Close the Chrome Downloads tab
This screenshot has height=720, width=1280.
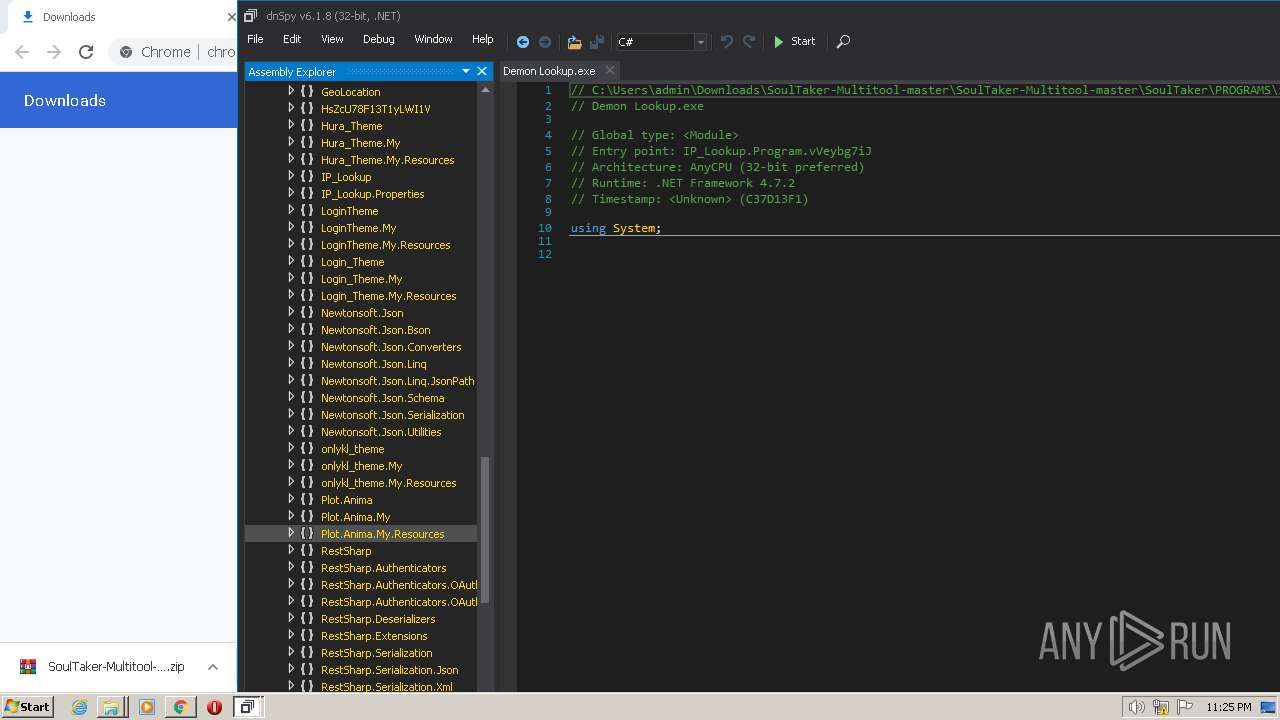click(231, 17)
